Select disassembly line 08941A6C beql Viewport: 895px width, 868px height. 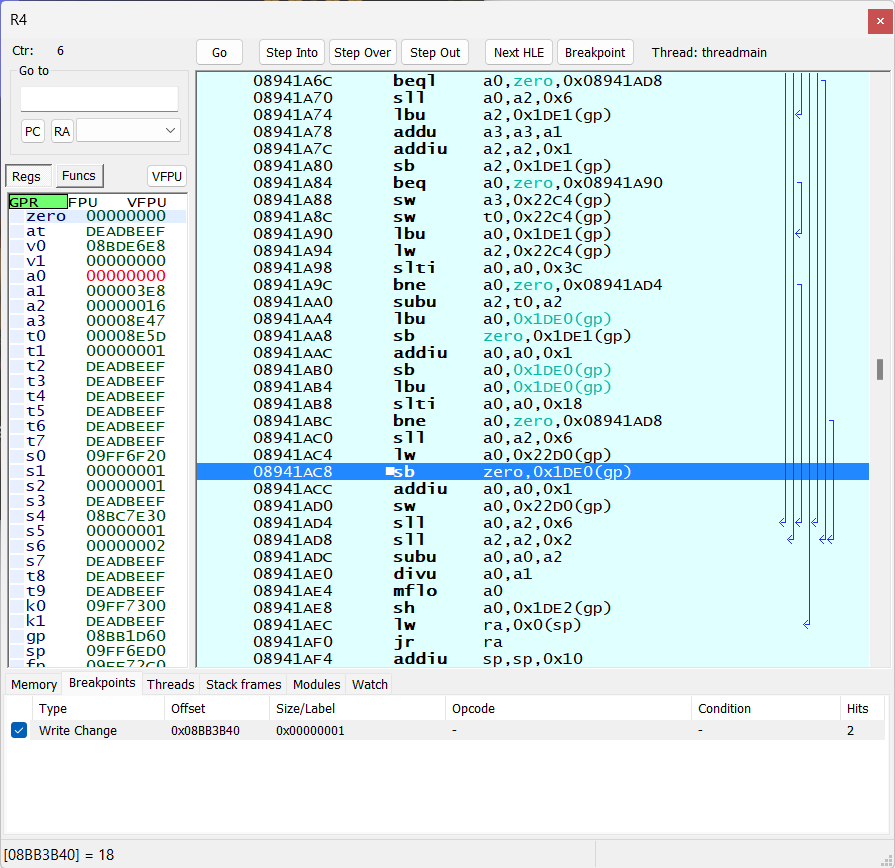click(533, 81)
